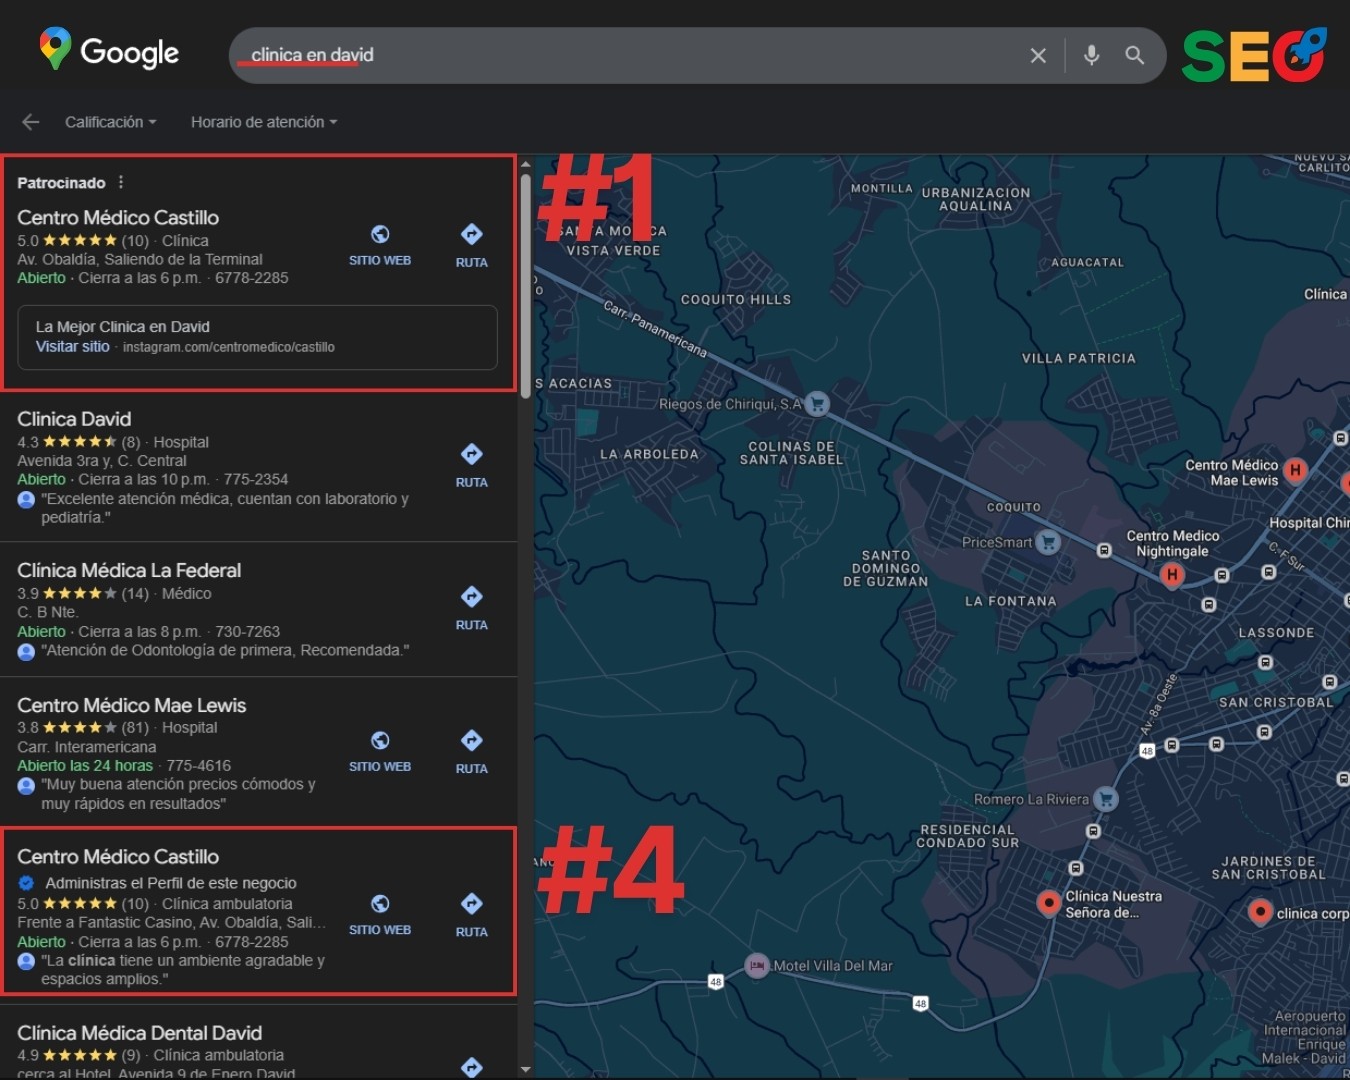Click Motel Villa Del Mar lodging pin
Image resolution: width=1350 pixels, height=1080 pixels.
tap(757, 966)
